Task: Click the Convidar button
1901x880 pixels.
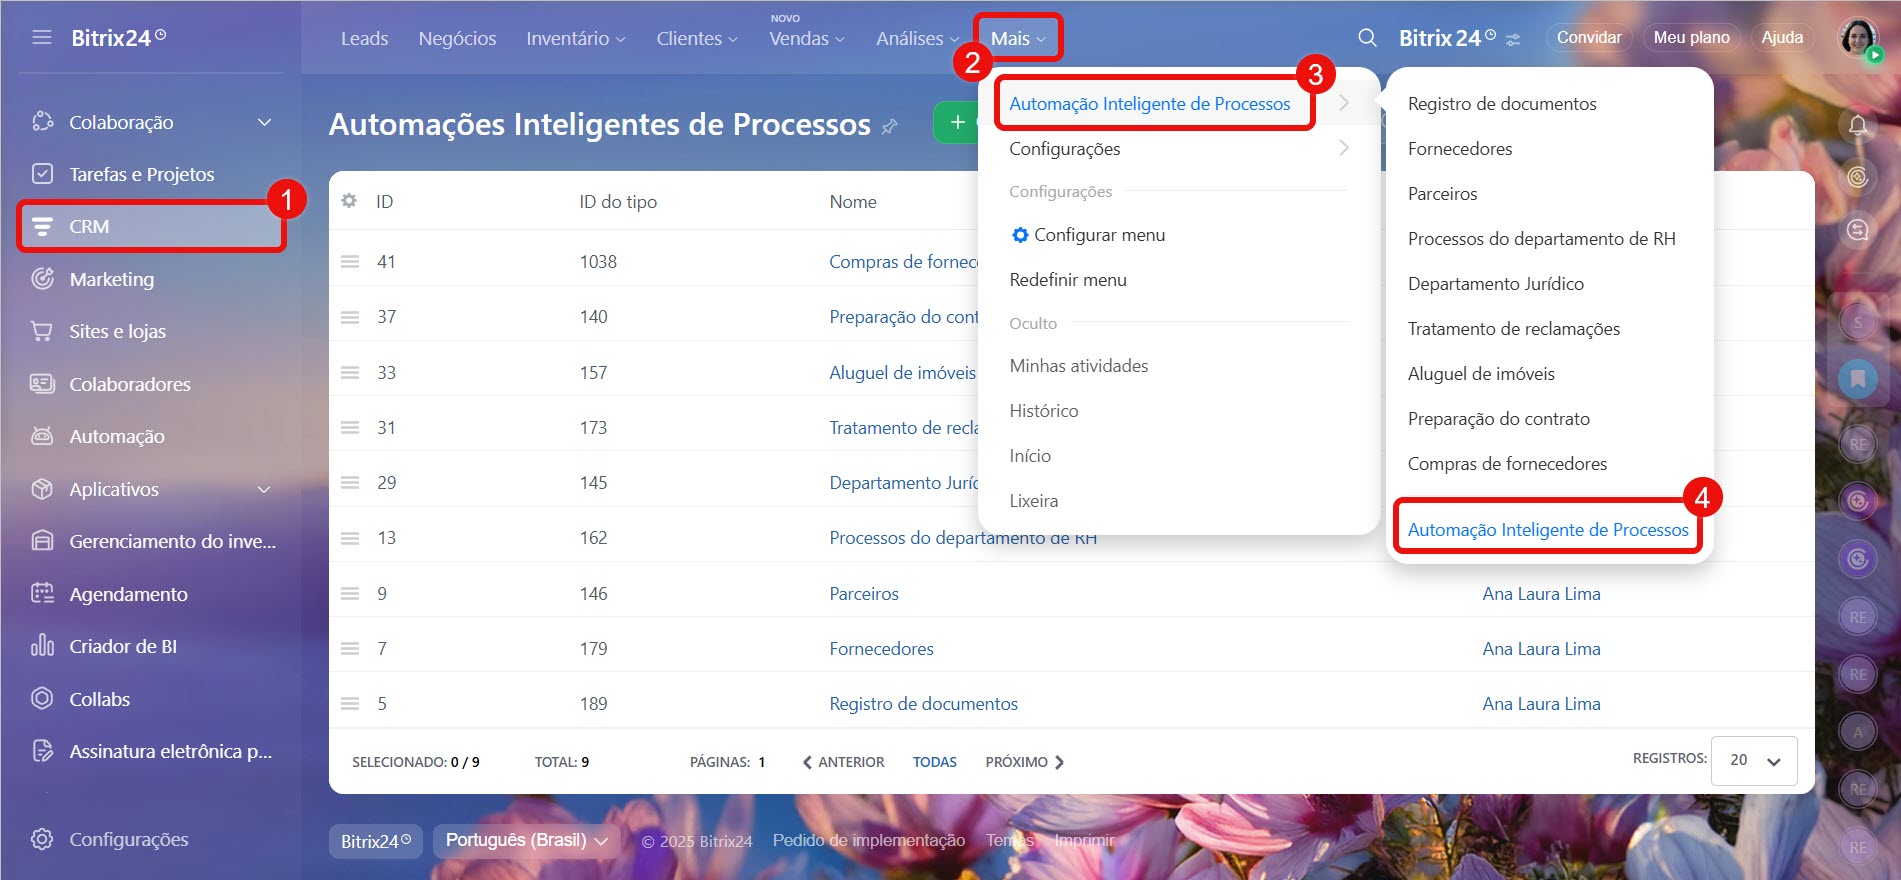Action: coord(1588,38)
